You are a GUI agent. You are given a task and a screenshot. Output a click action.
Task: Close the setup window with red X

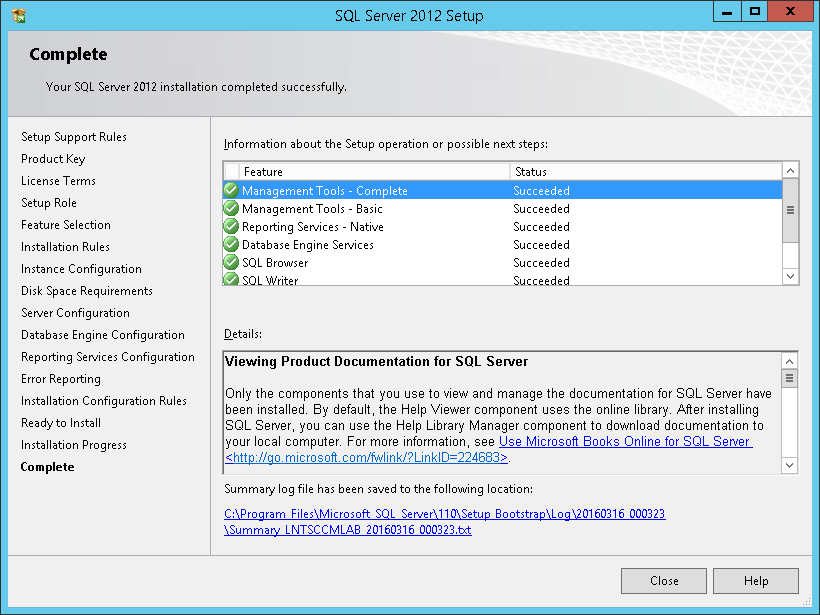[790, 12]
